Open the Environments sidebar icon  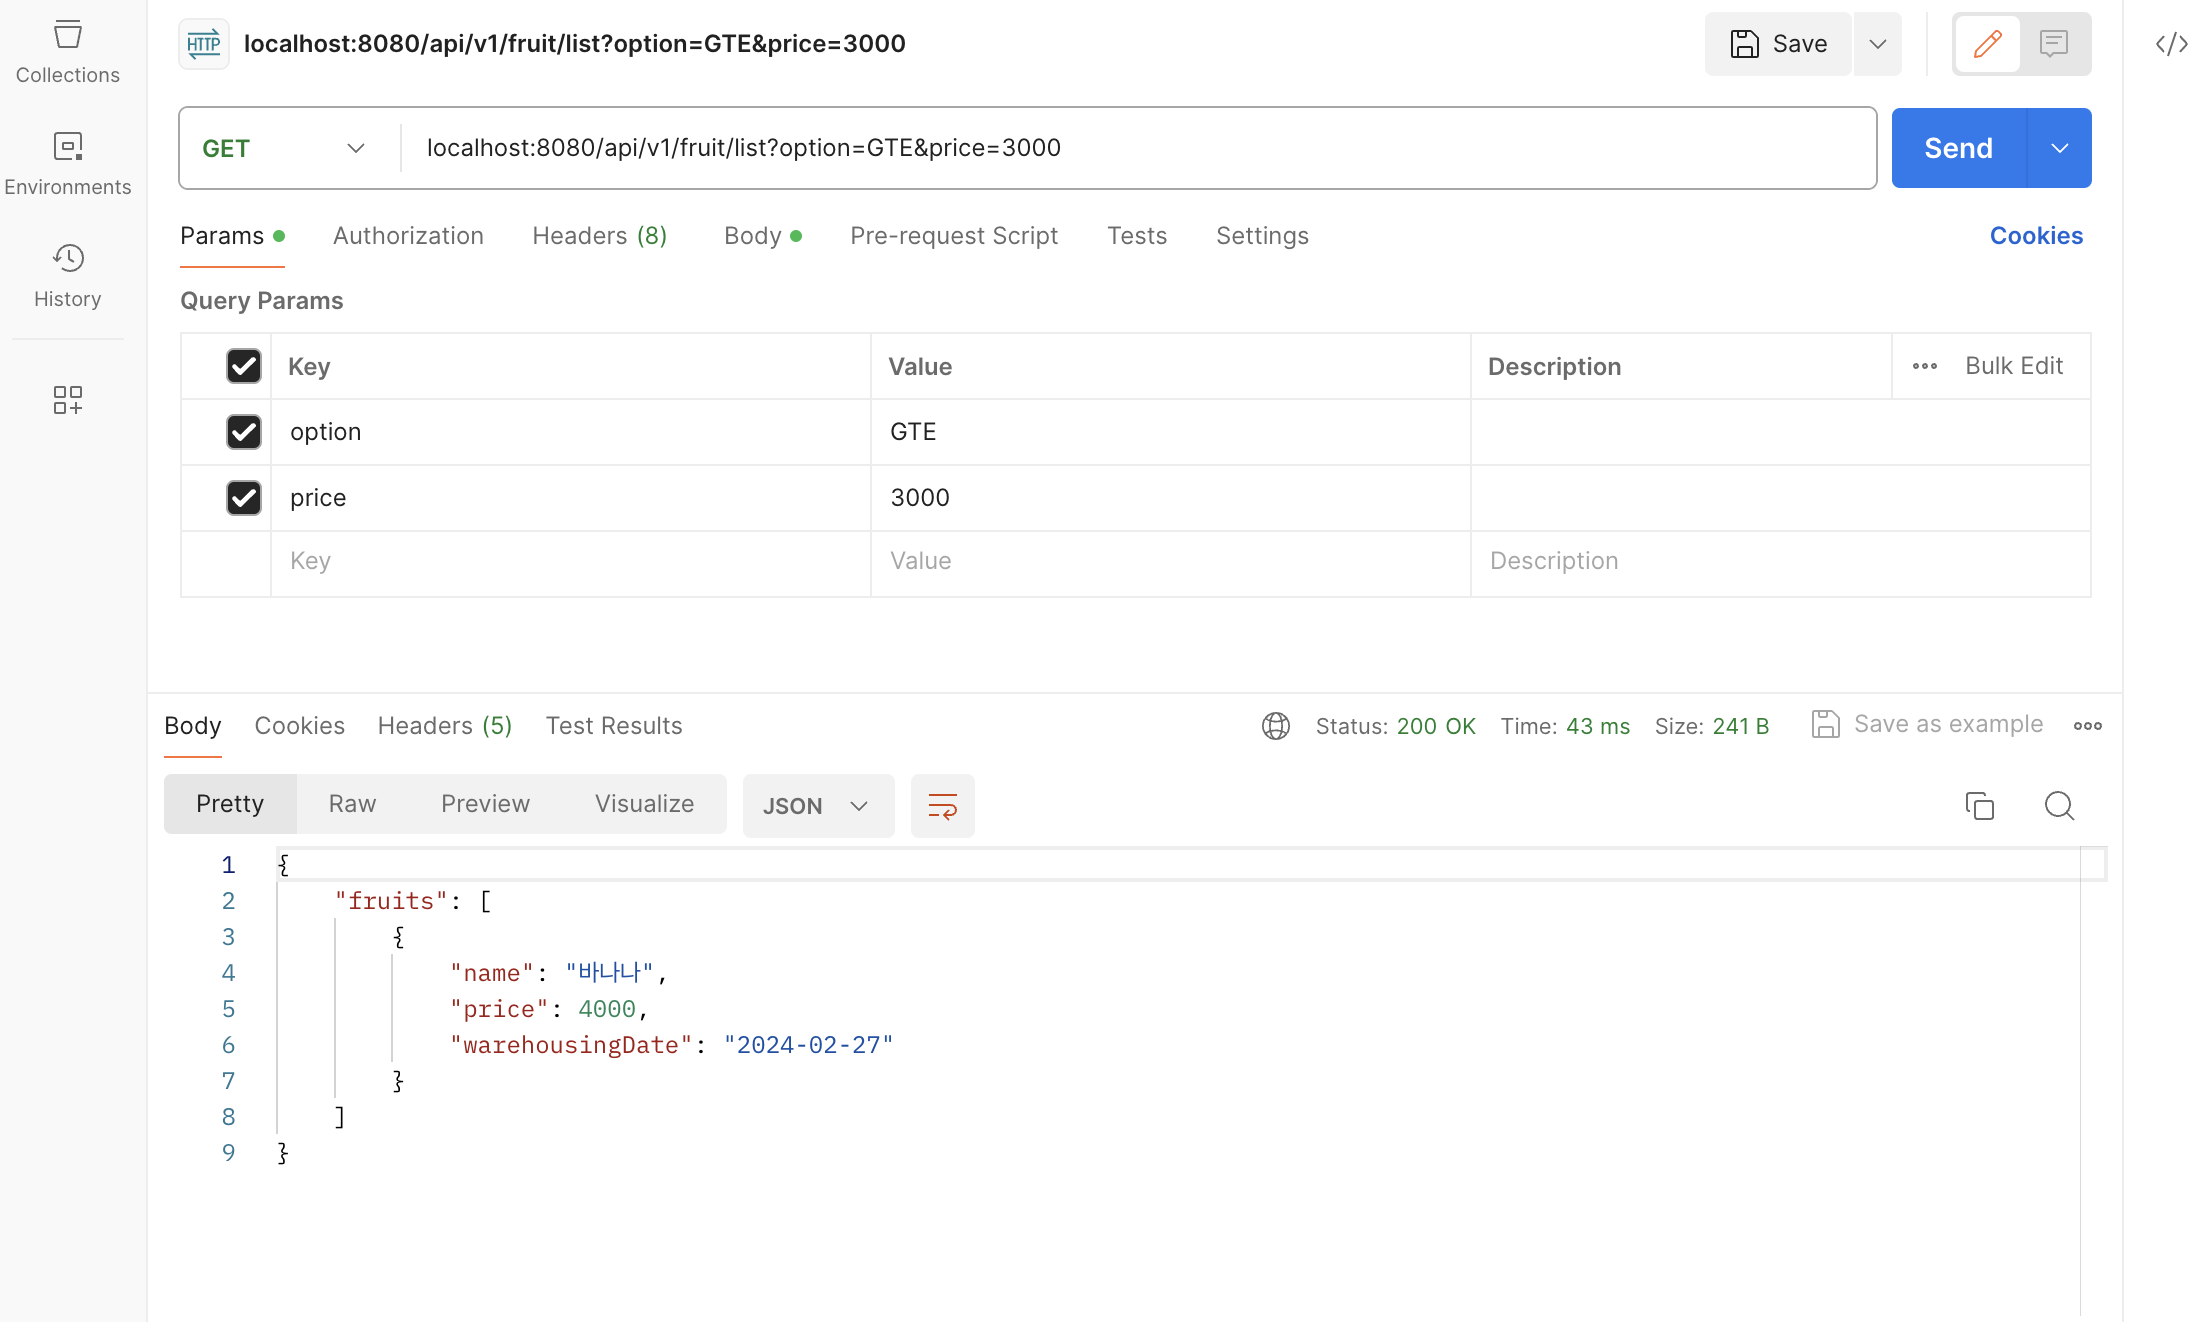[67, 164]
